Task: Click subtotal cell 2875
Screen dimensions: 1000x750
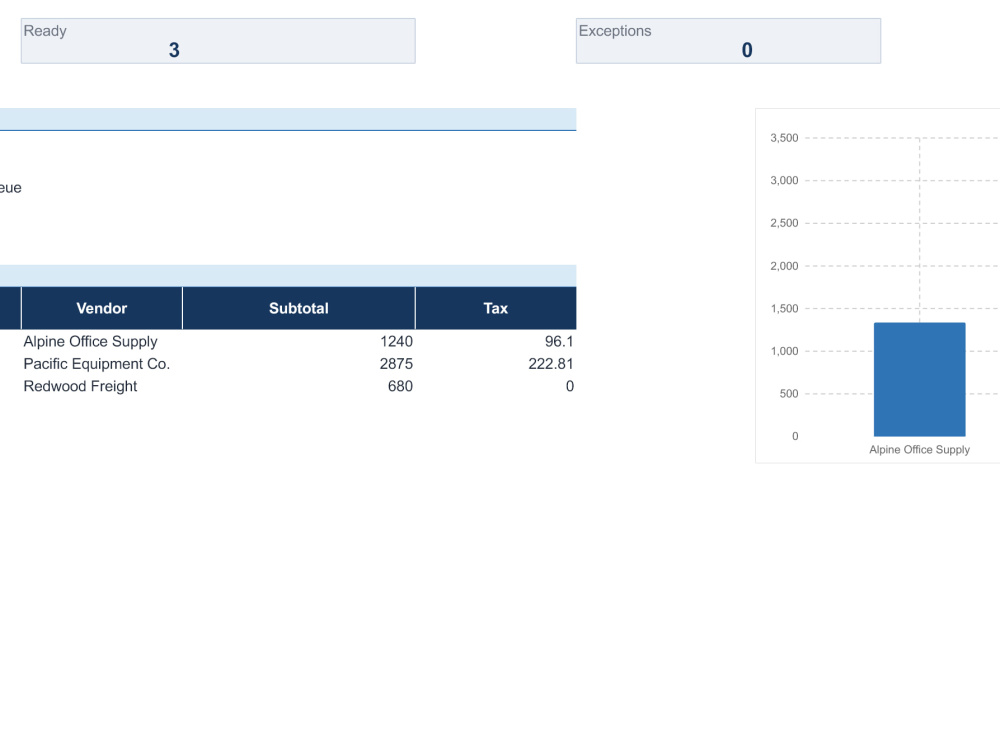Action: 298,364
